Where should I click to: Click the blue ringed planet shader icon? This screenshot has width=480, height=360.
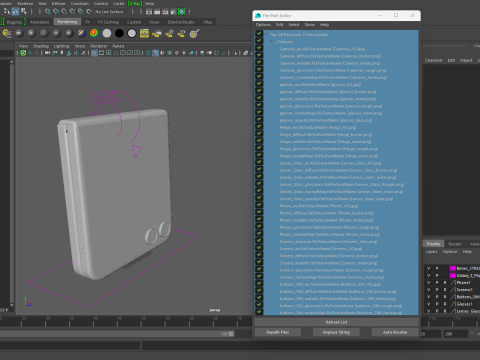coord(82,33)
